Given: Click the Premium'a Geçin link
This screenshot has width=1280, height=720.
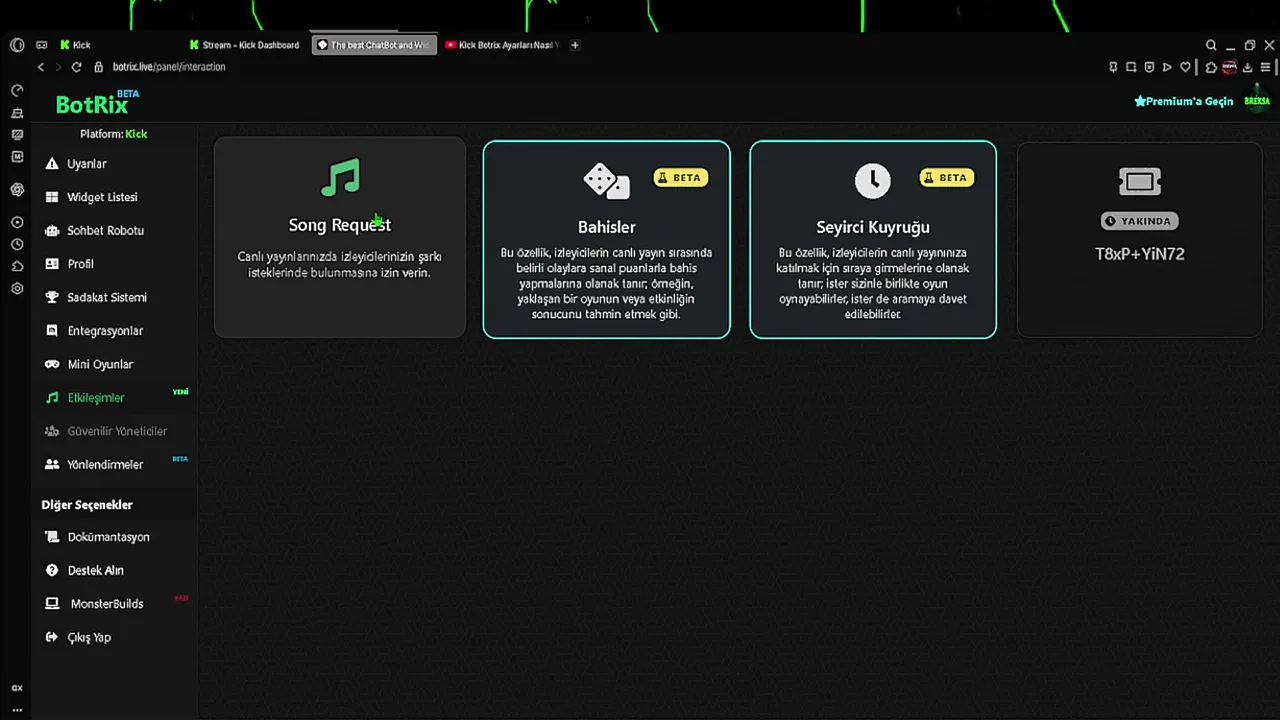Looking at the screenshot, I should click(x=1184, y=101).
